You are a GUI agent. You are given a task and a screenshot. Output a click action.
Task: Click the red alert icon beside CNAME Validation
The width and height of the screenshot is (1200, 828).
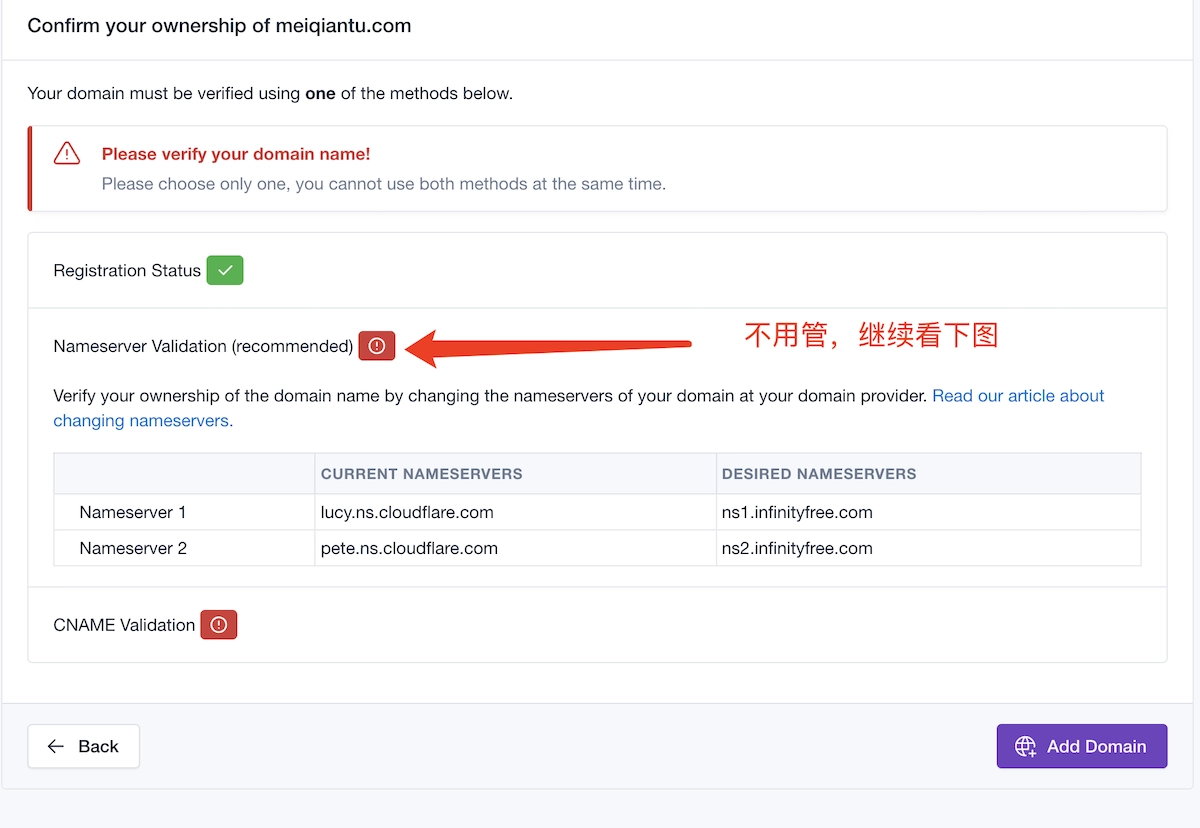219,625
